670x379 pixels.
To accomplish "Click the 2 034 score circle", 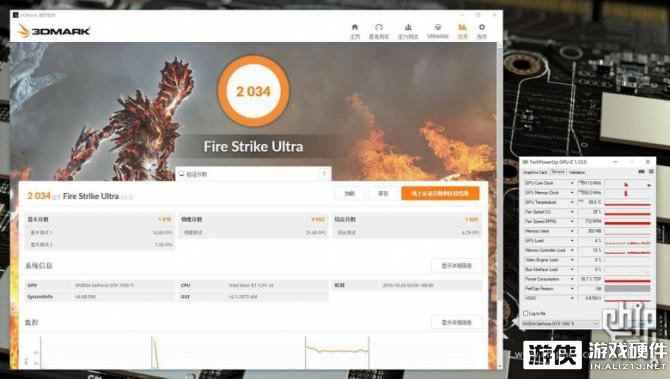I will (253, 91).
